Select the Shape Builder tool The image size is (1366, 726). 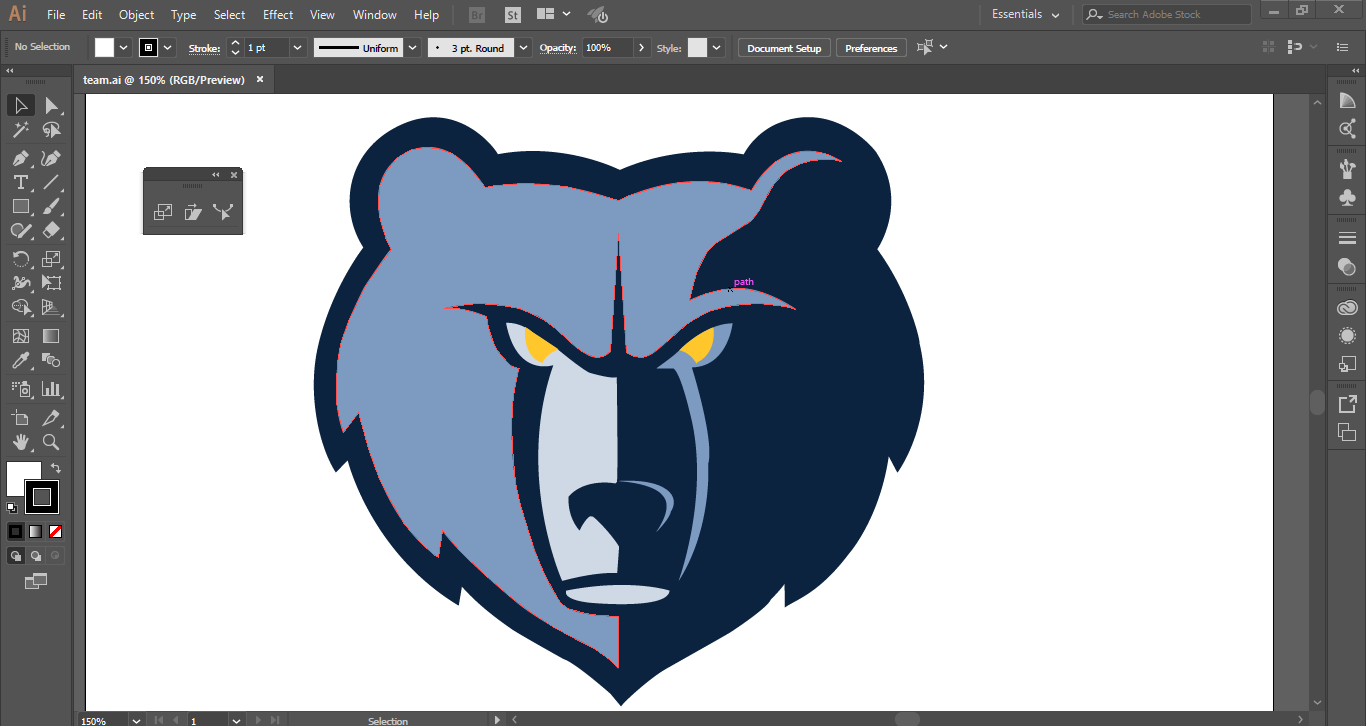[x=20, y=307]
